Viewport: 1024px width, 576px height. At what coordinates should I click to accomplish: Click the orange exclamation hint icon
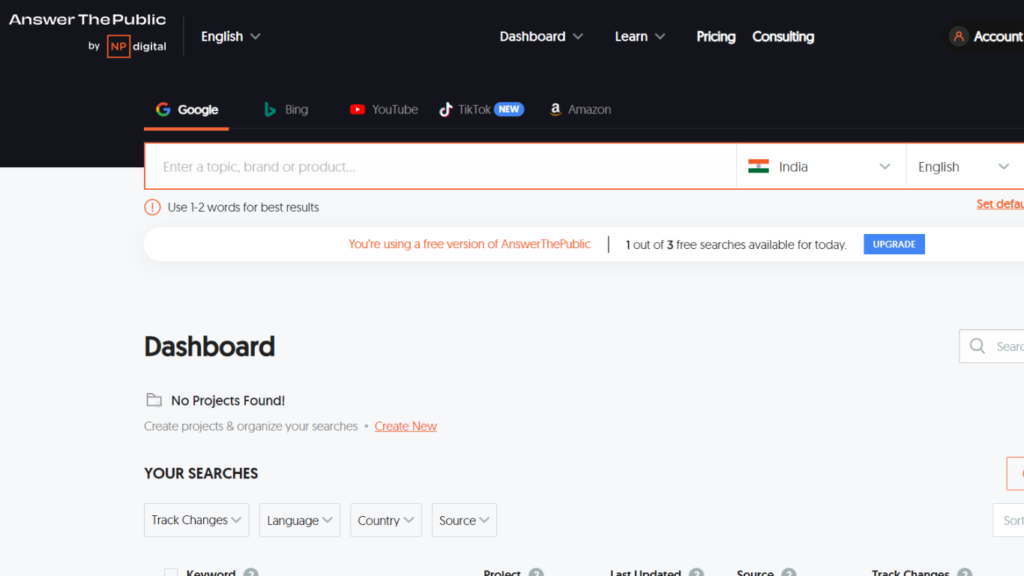click(152, 207)
